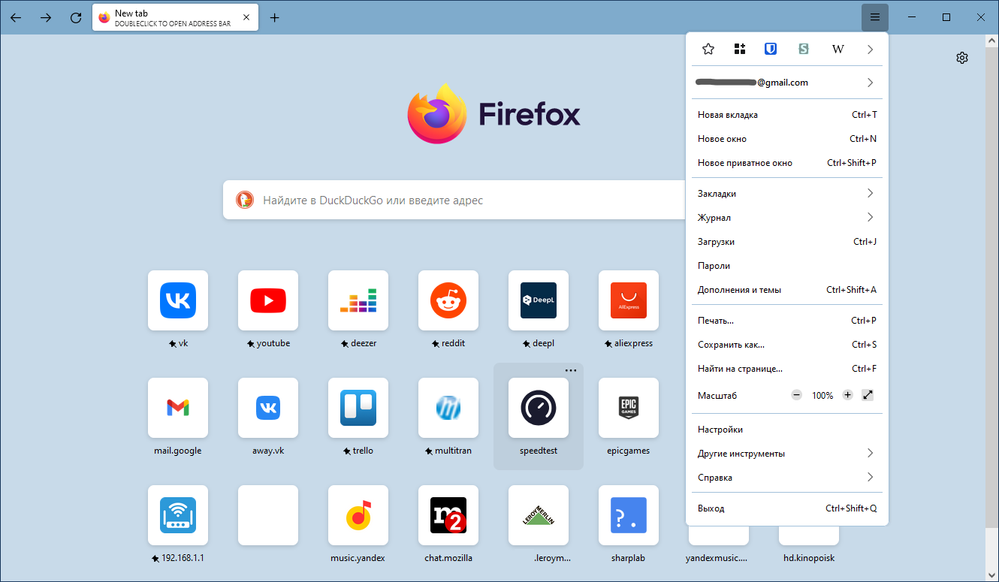Viewport: 999px width, 582px height.
Task: Enter full screen with the arrows icon
Action: pyautogui.click(x=868, y=395)
